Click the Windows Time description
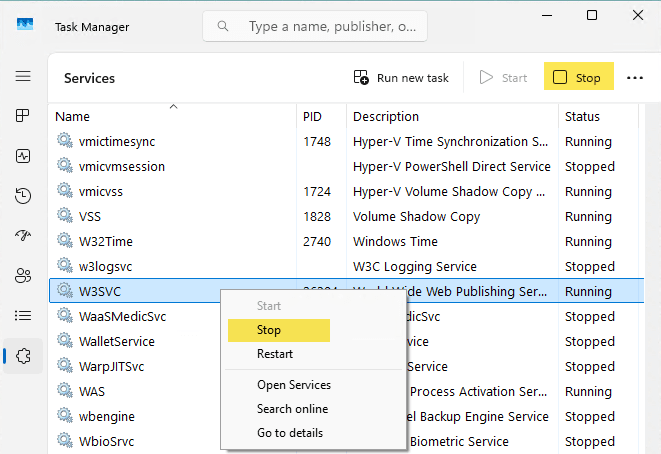 tap(395, 242)
